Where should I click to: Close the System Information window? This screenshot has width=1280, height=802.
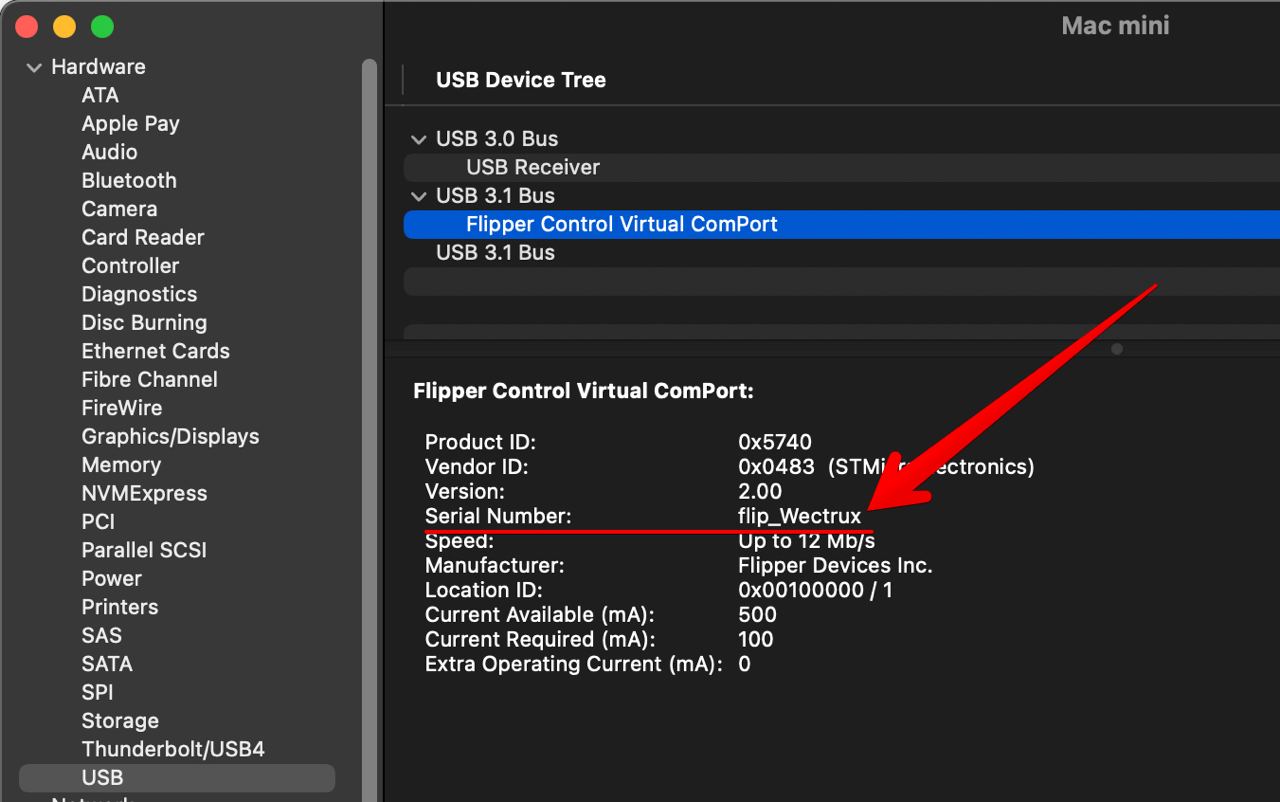tap(26, 27)
